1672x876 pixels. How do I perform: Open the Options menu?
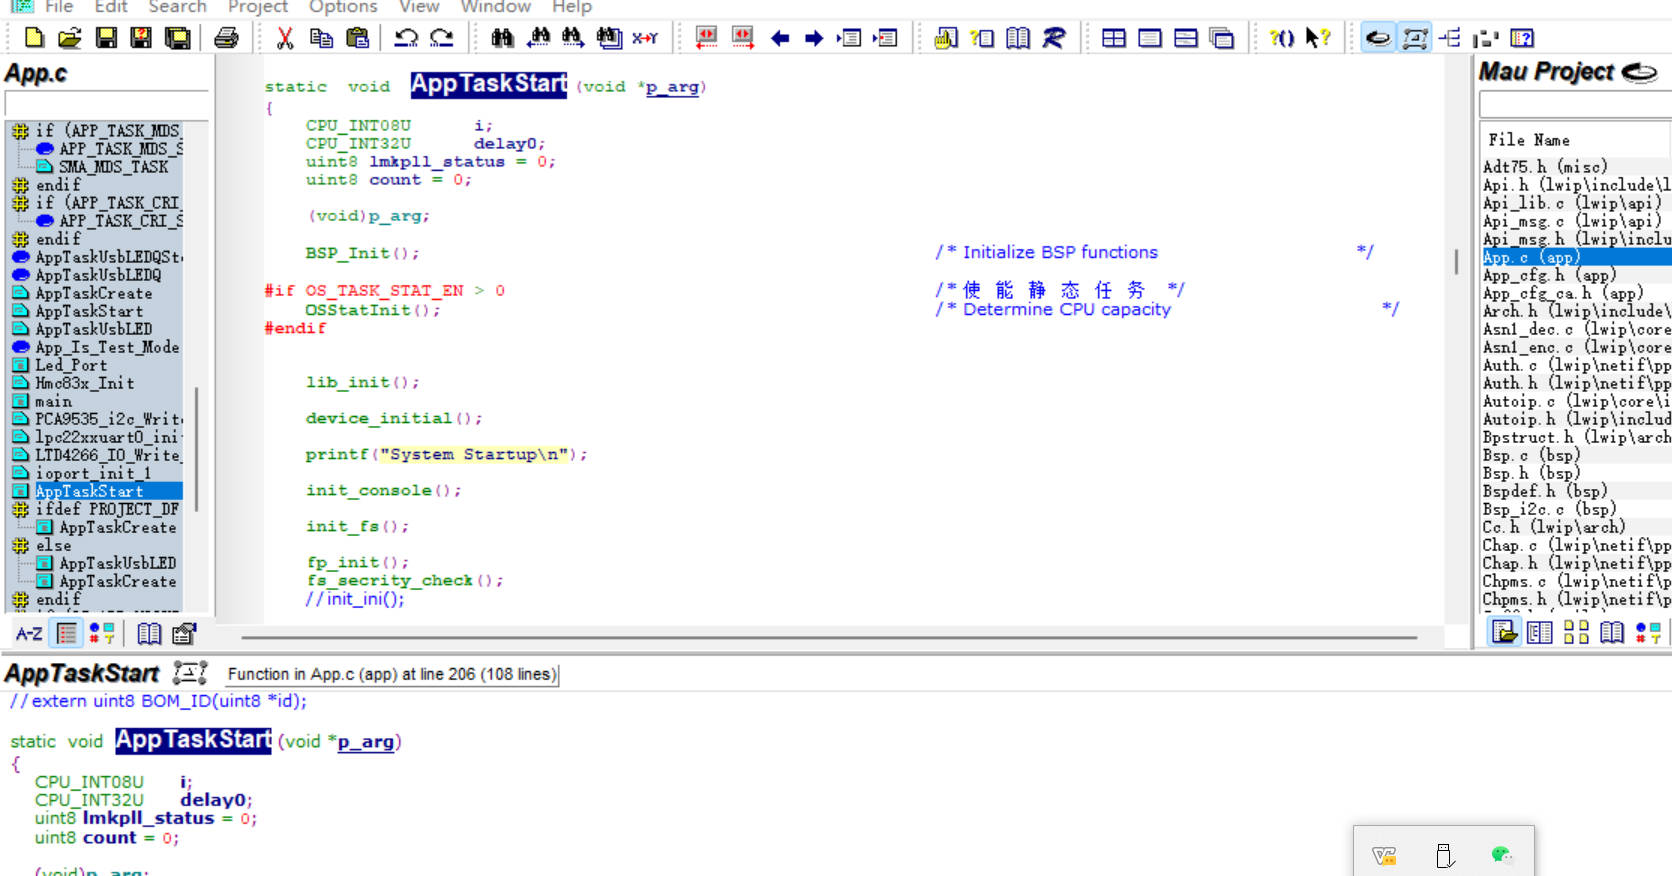click(x=343, y=7)
